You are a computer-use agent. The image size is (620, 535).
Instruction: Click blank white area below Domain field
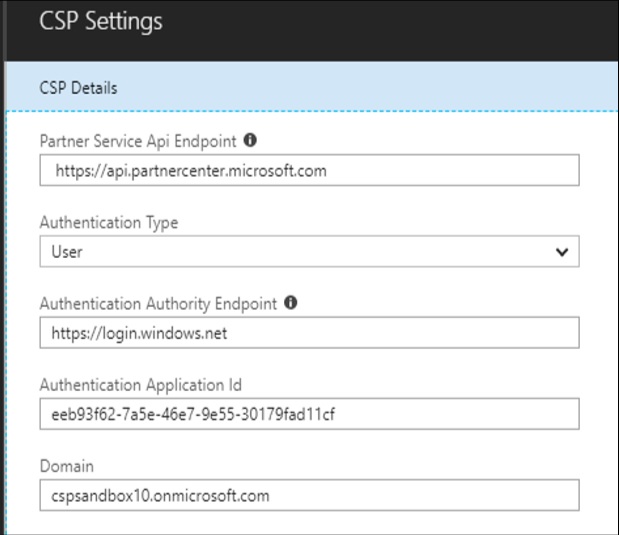tap(310, 523)
